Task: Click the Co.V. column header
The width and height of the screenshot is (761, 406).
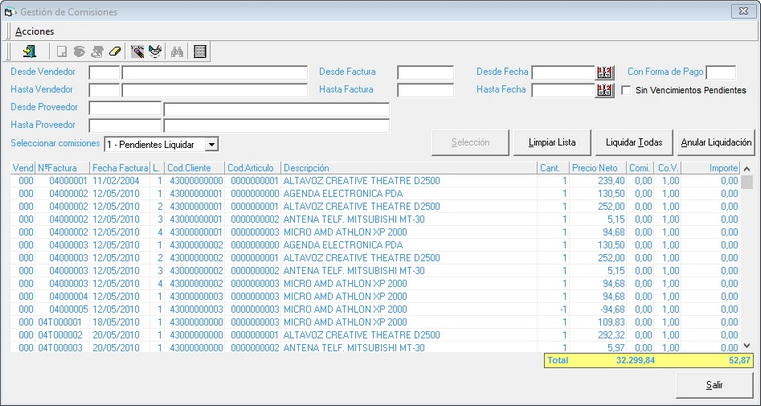Action: tap(667, 168)
